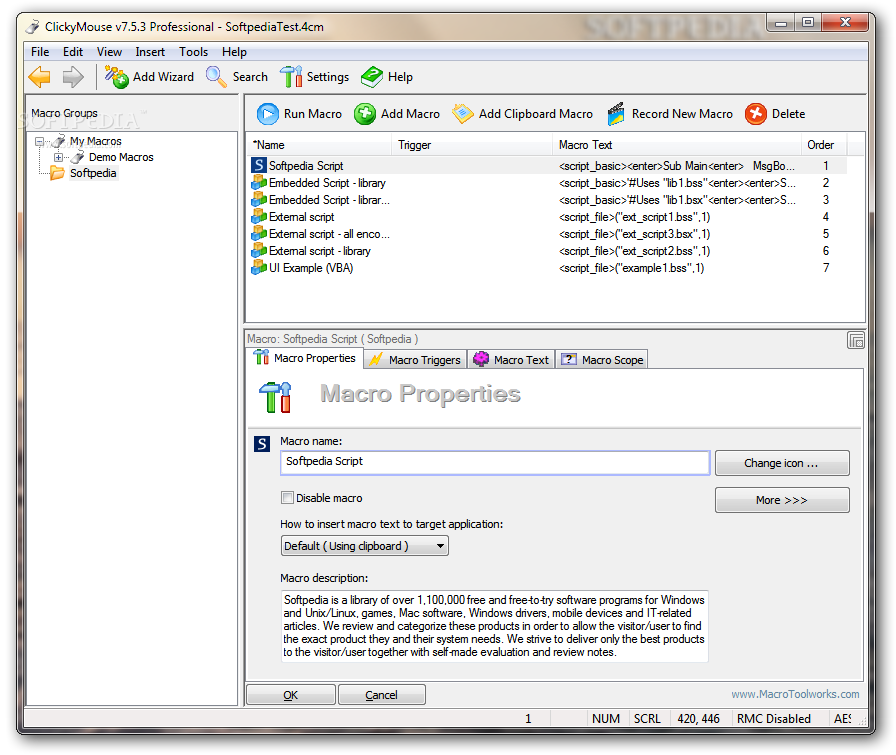The image size is (896, 755).
Task: Select the Softpedia group in the tree
Action: [93, 173]
